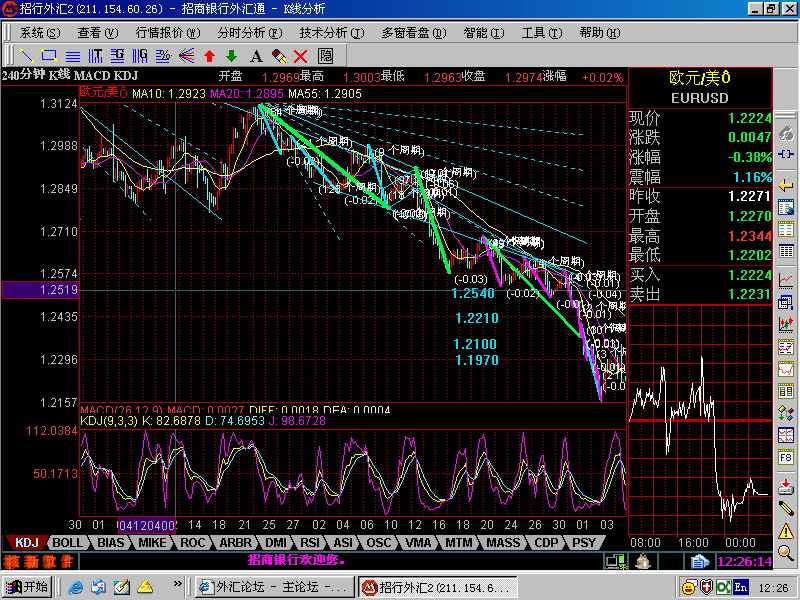800x600 pixels.
Task: Open the 技术分析(T) menu
Action: click(332, 33)
